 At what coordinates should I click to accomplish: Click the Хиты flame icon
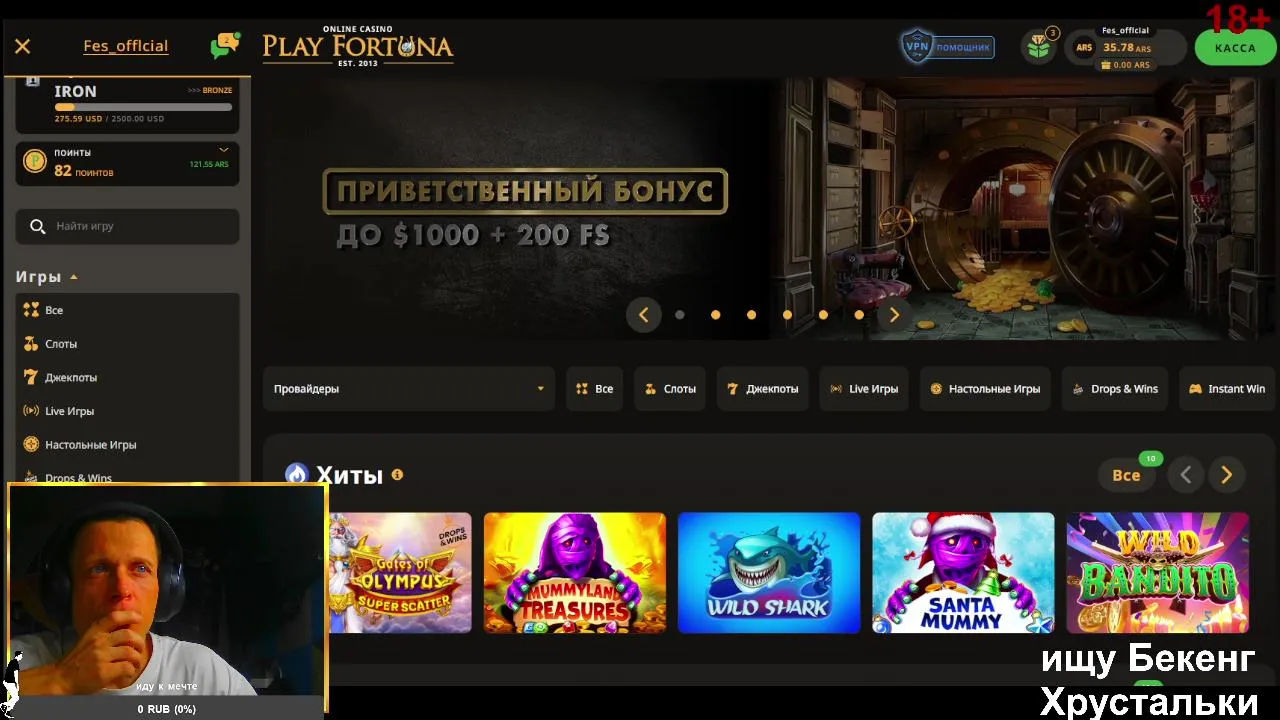(x=297, y=474)
